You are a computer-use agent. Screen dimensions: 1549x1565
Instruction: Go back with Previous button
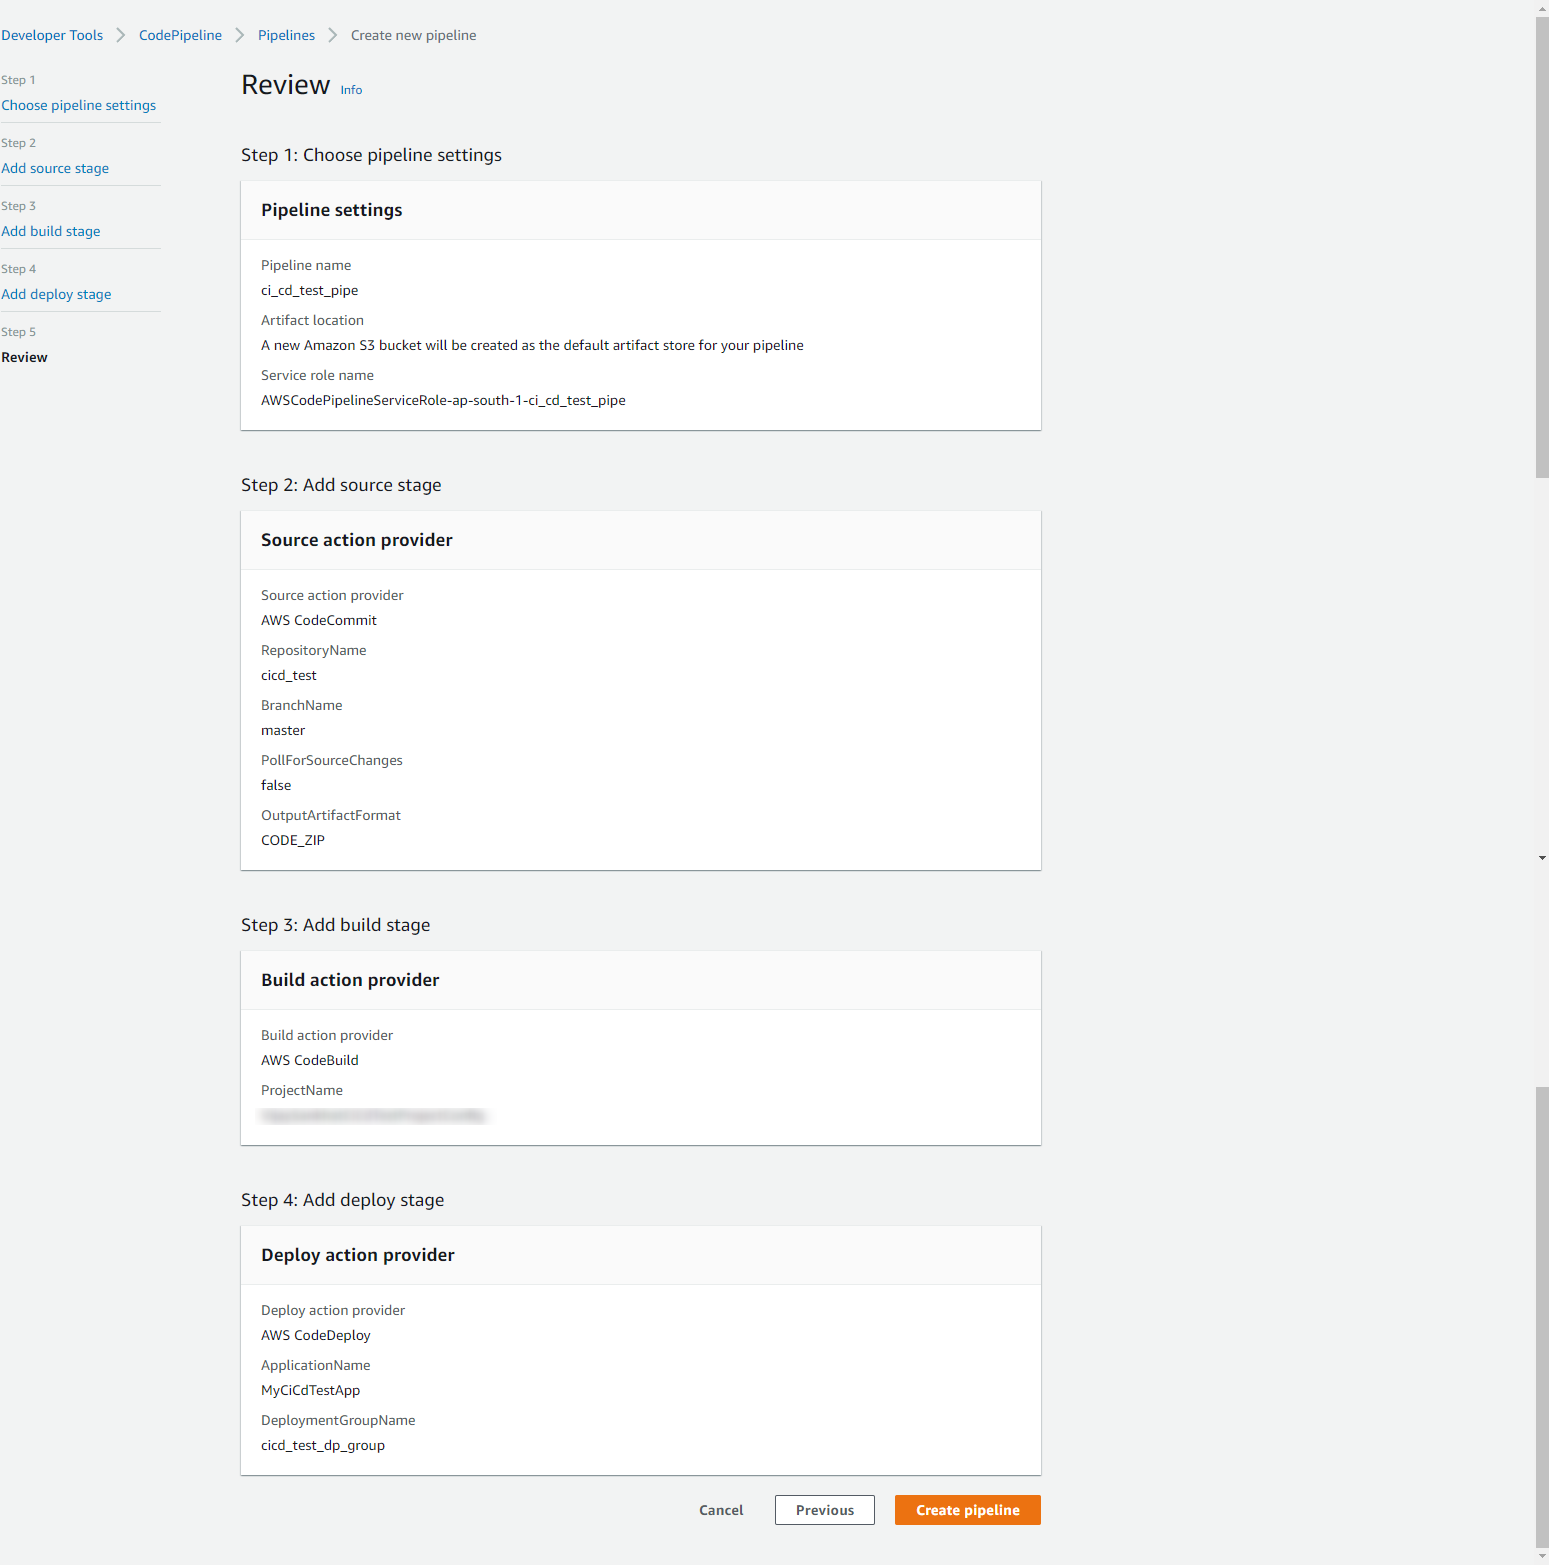point(825,1510)
